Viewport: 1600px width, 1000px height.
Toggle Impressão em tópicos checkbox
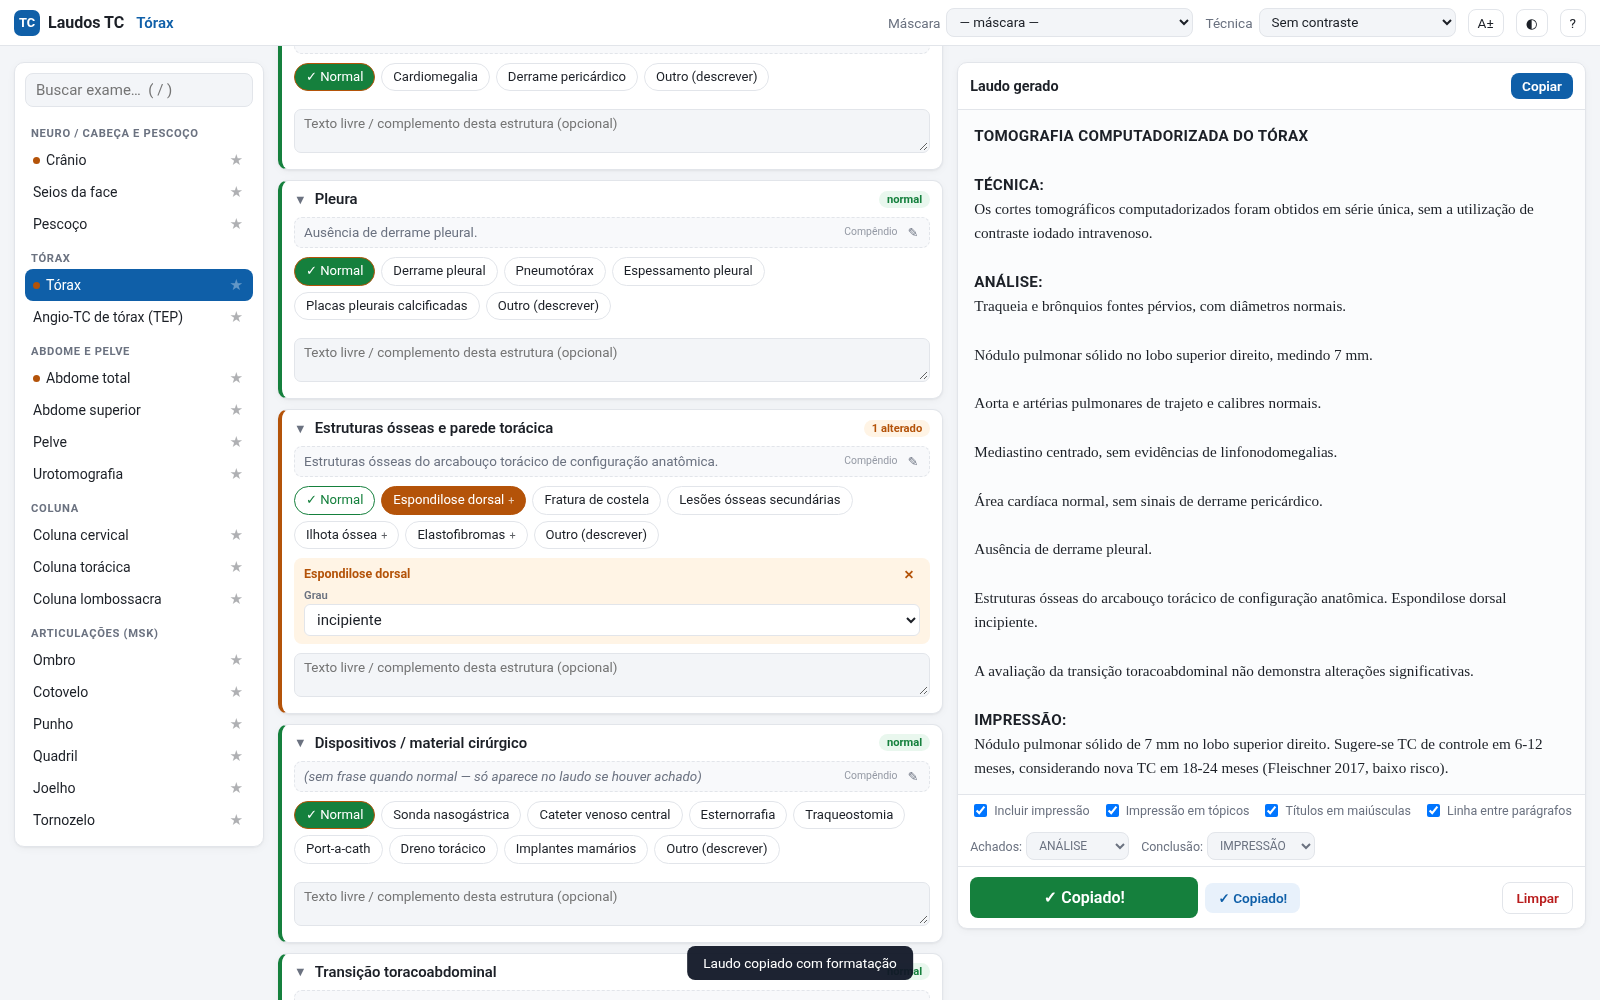[1112, 811]
